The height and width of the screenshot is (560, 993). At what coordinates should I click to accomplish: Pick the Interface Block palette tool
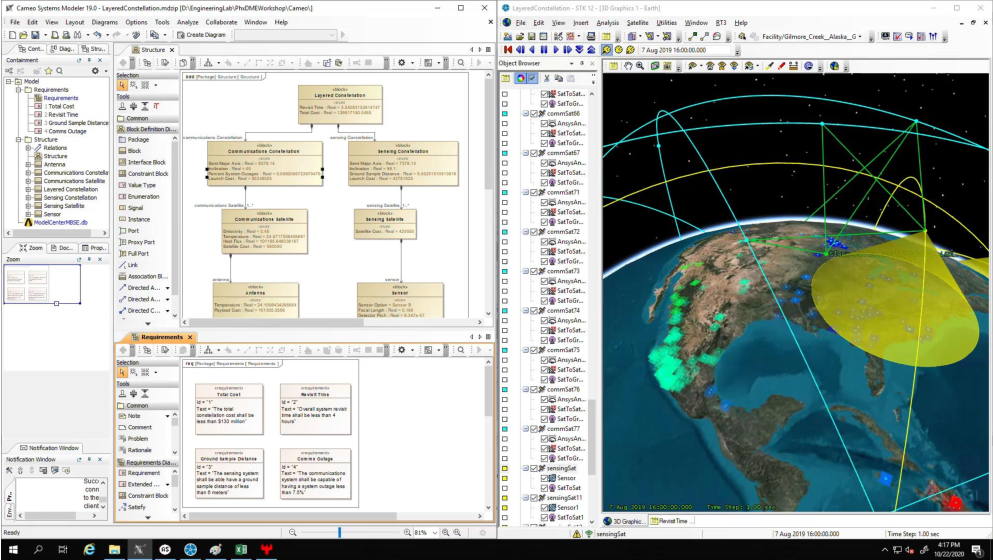click(x=147, y=162)
